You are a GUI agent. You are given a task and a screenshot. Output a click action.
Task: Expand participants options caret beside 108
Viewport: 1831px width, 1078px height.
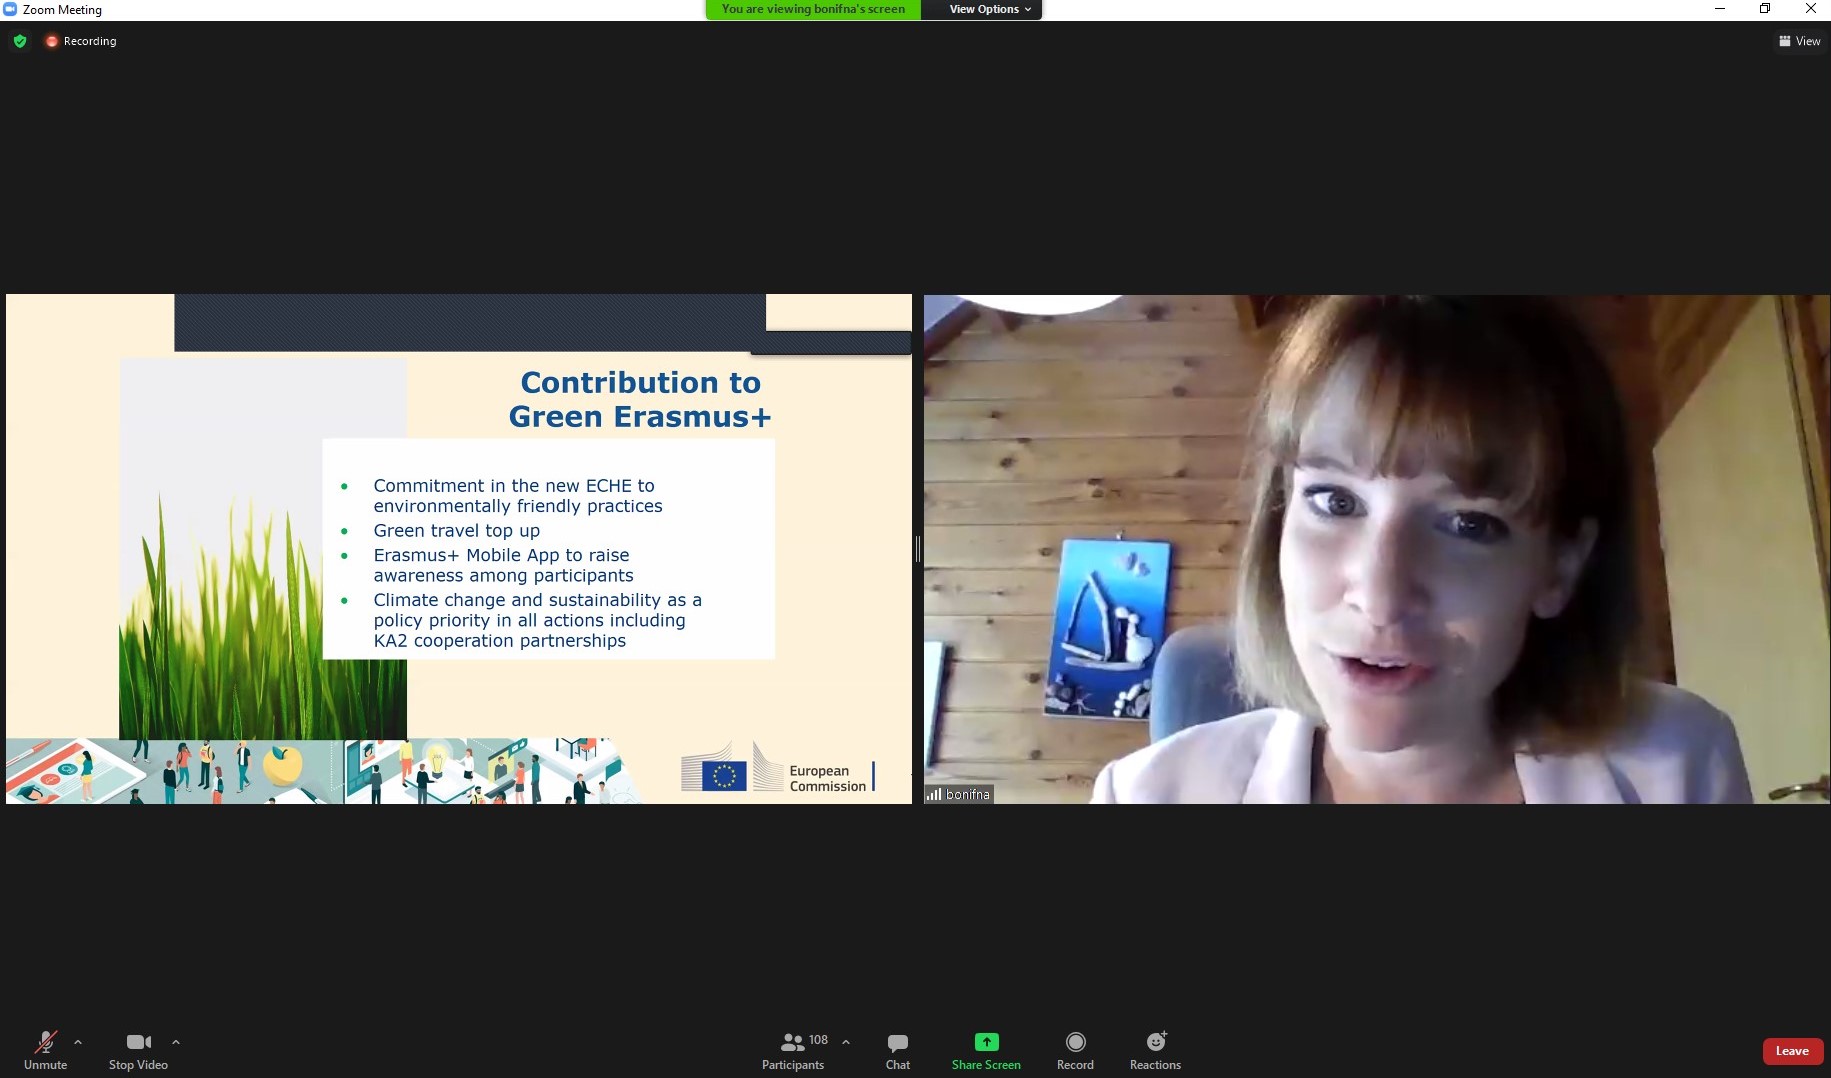click(846, 1042)
